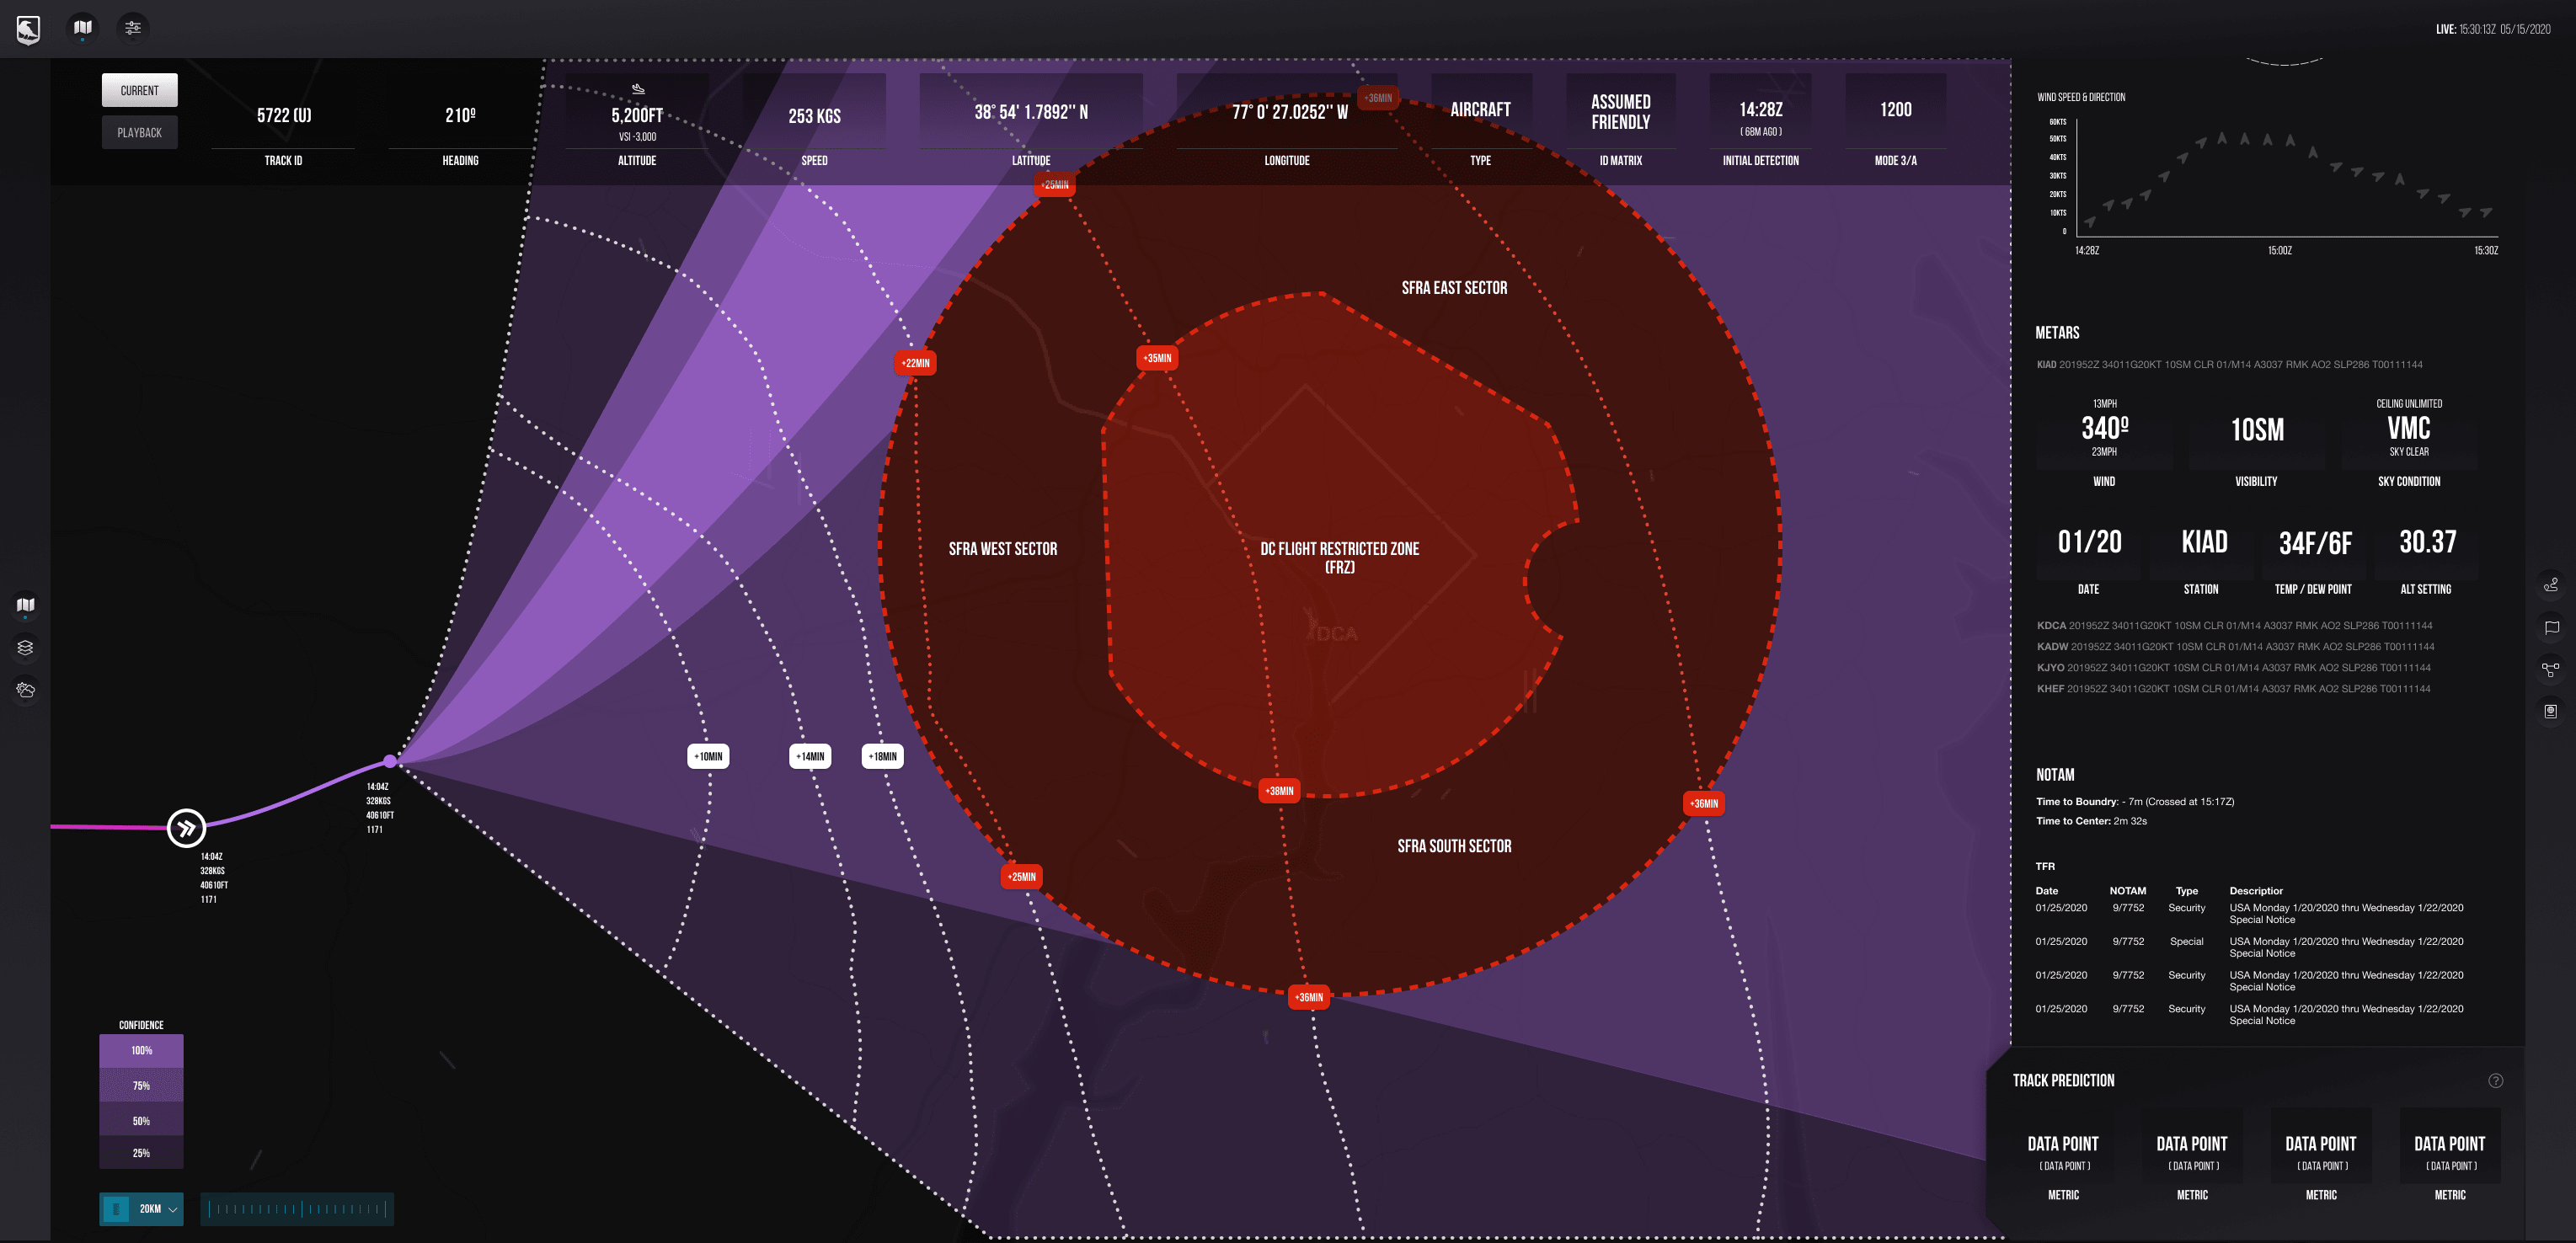Open the map view icon in top bar
The image size is (2576, 1243).
point(83,28)
